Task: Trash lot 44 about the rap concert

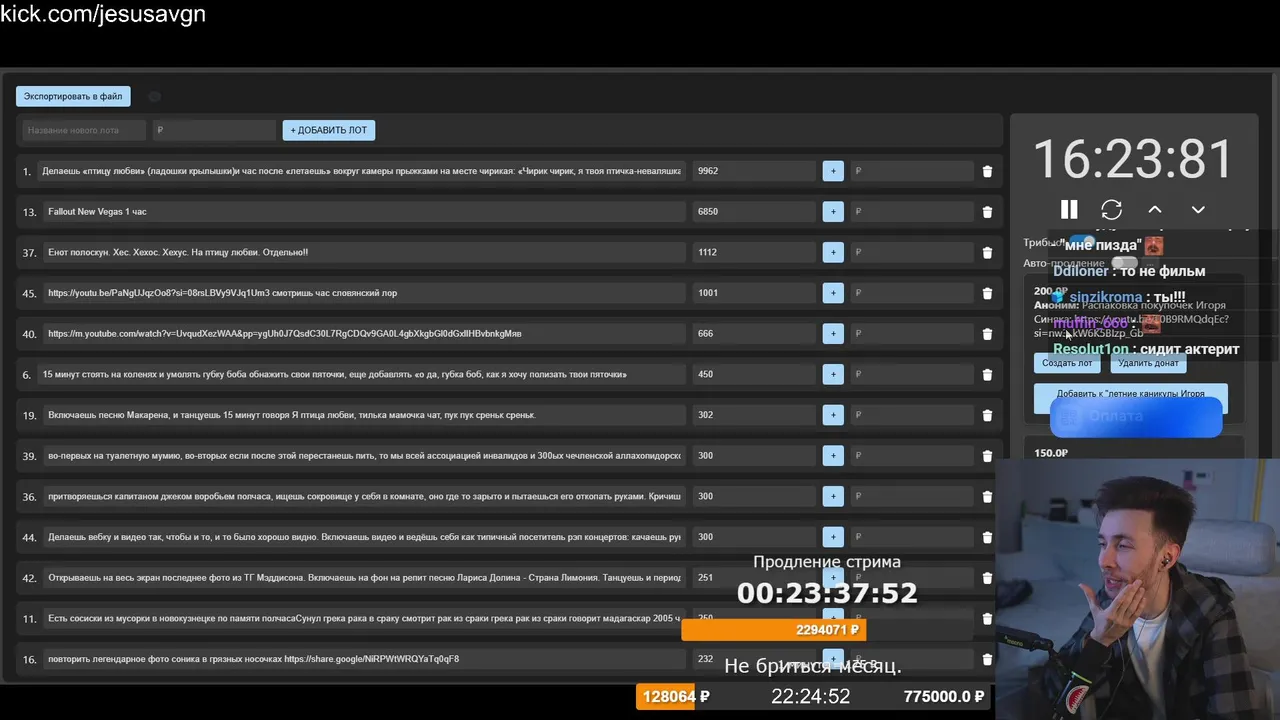Action: tap(987, 537)
